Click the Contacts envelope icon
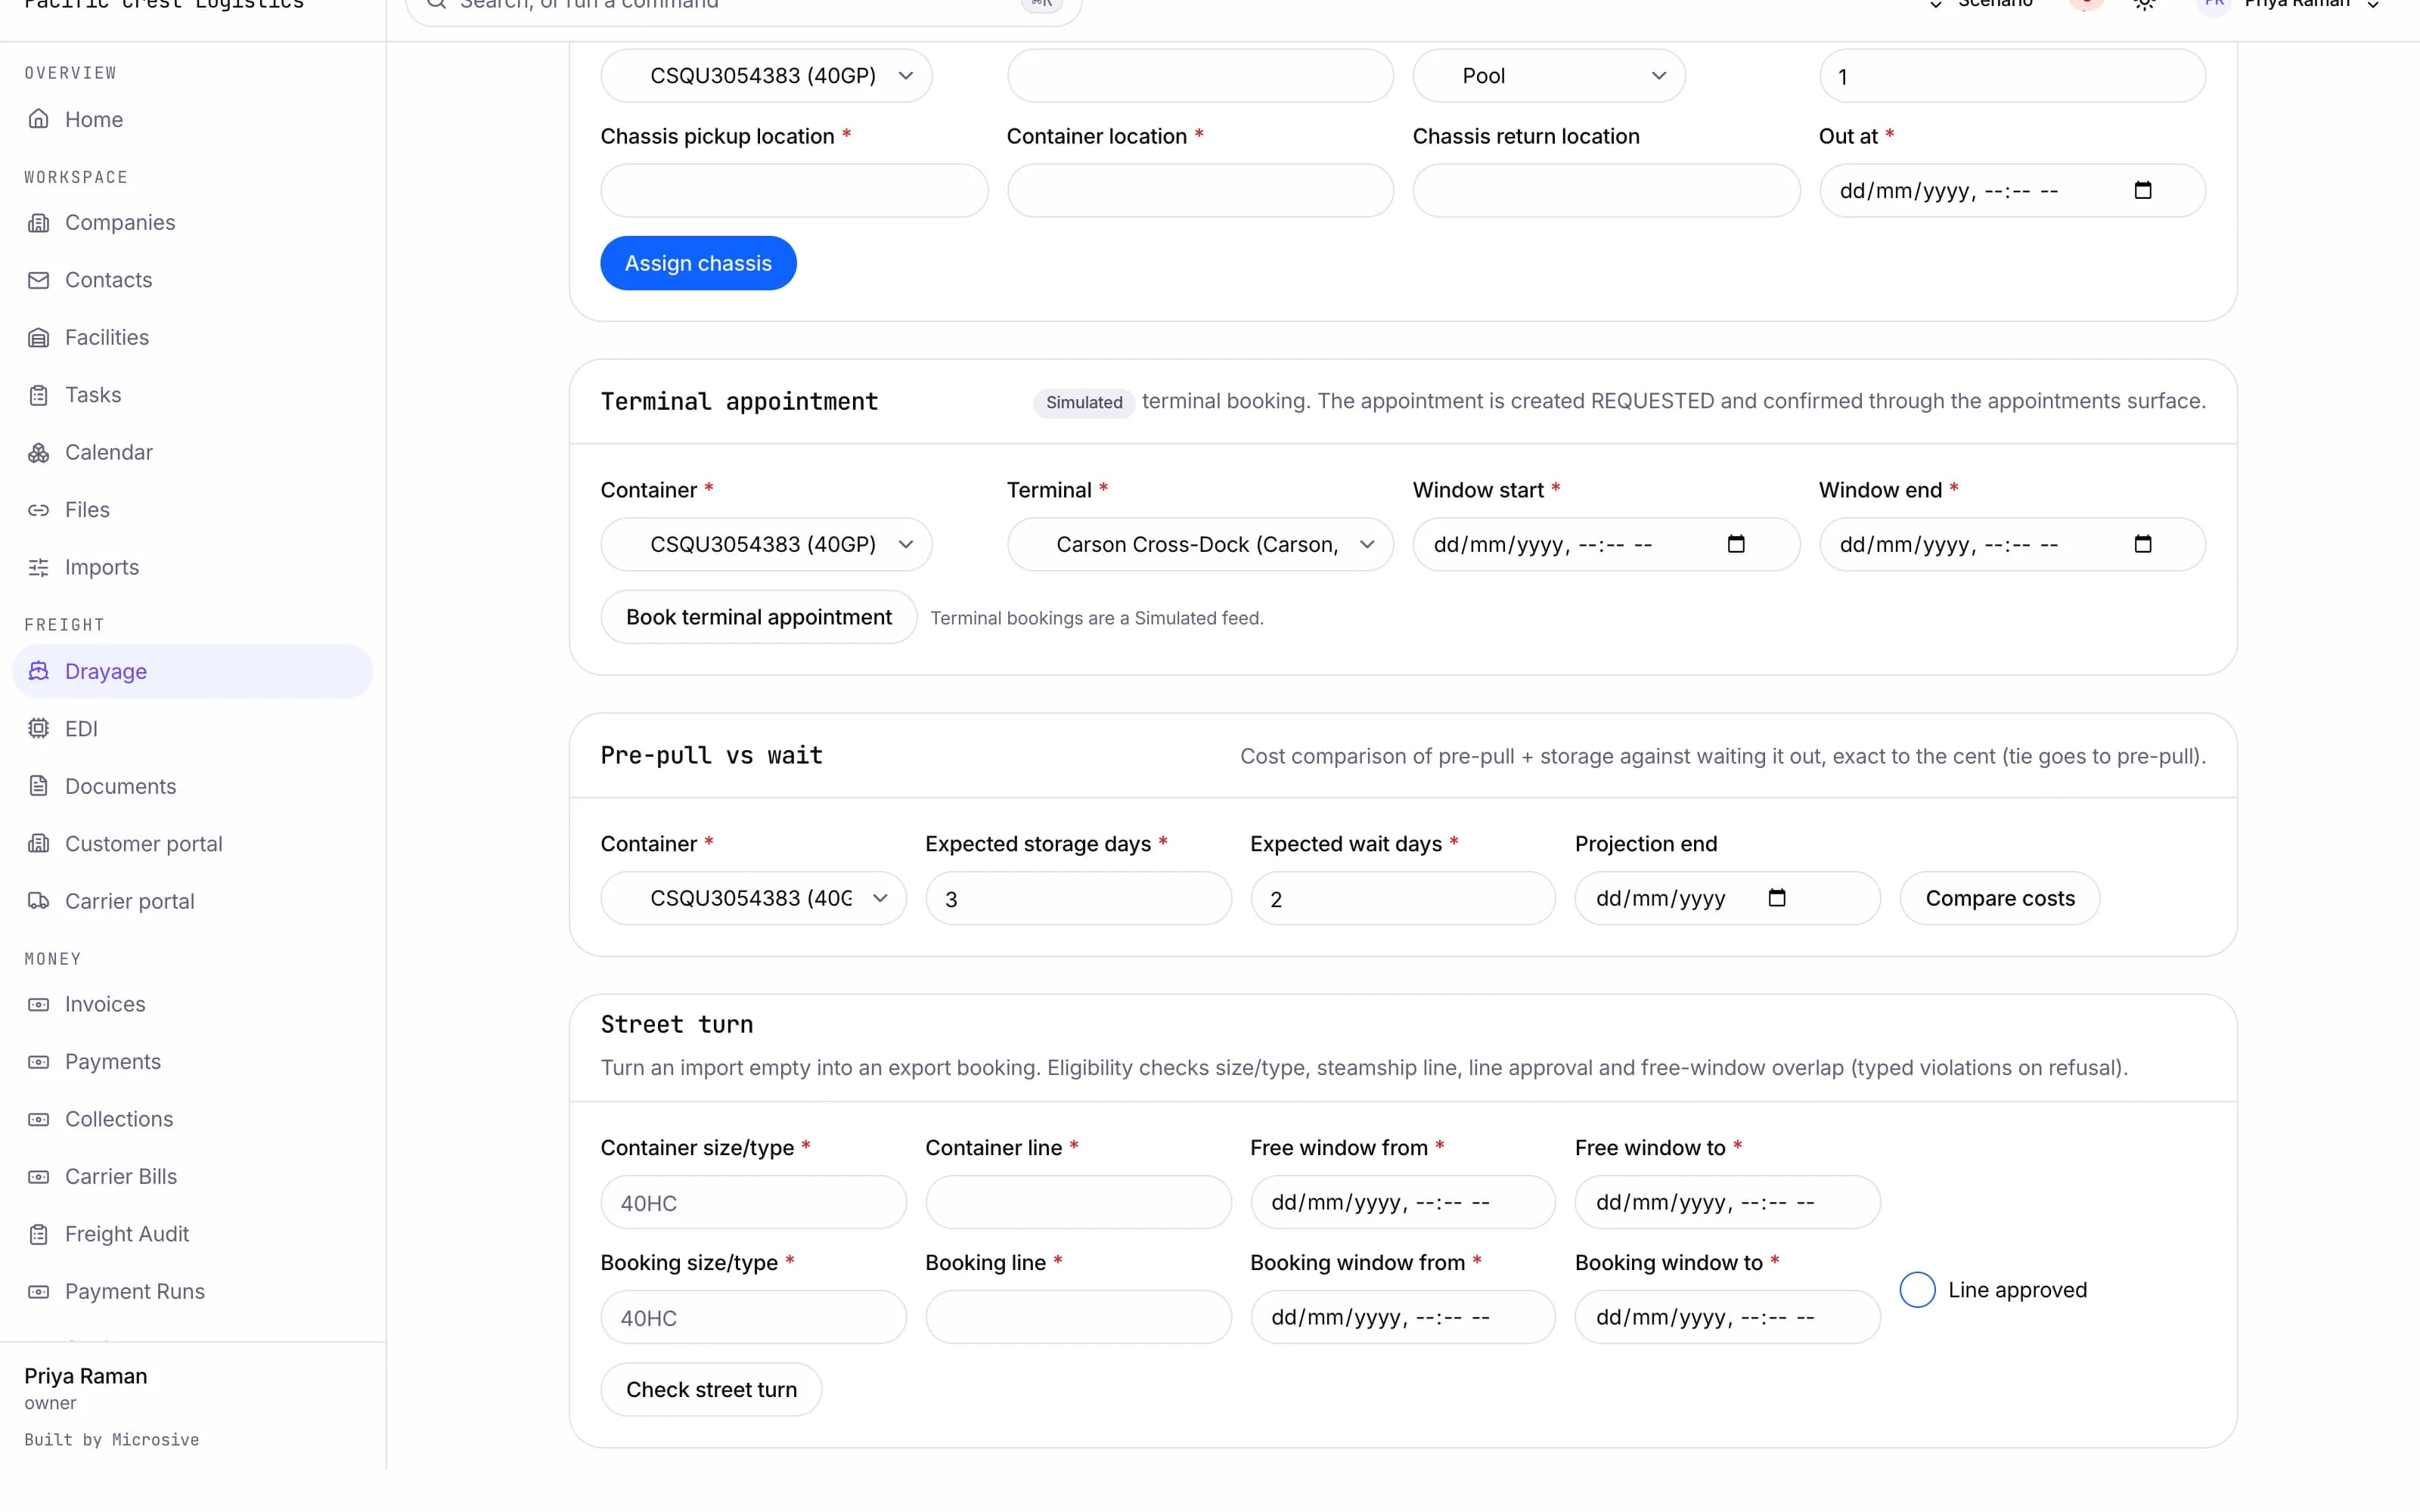Screen dimensions: 2420x1512 38,280
